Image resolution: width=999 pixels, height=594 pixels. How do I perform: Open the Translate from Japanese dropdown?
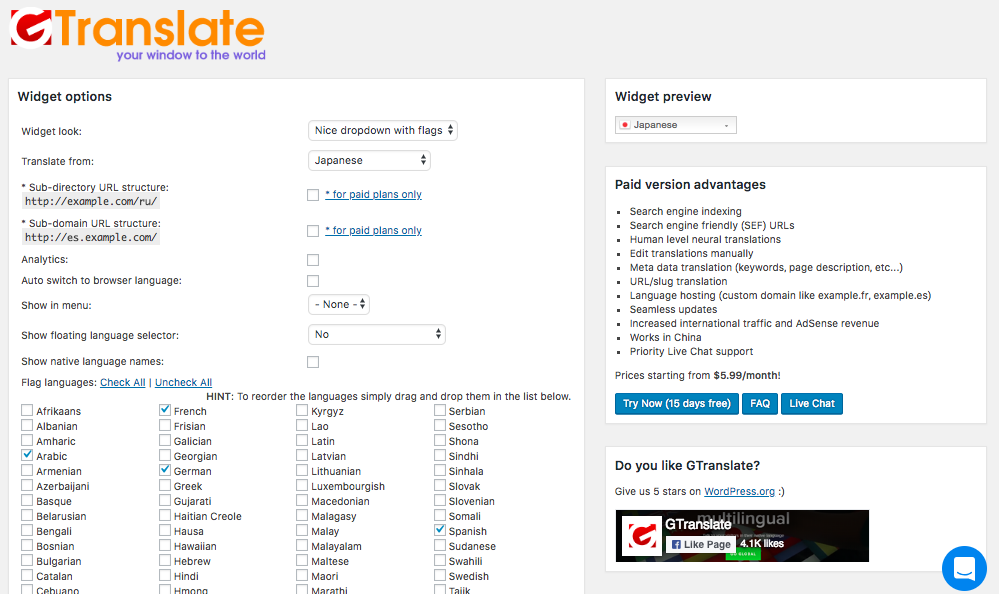370,160
